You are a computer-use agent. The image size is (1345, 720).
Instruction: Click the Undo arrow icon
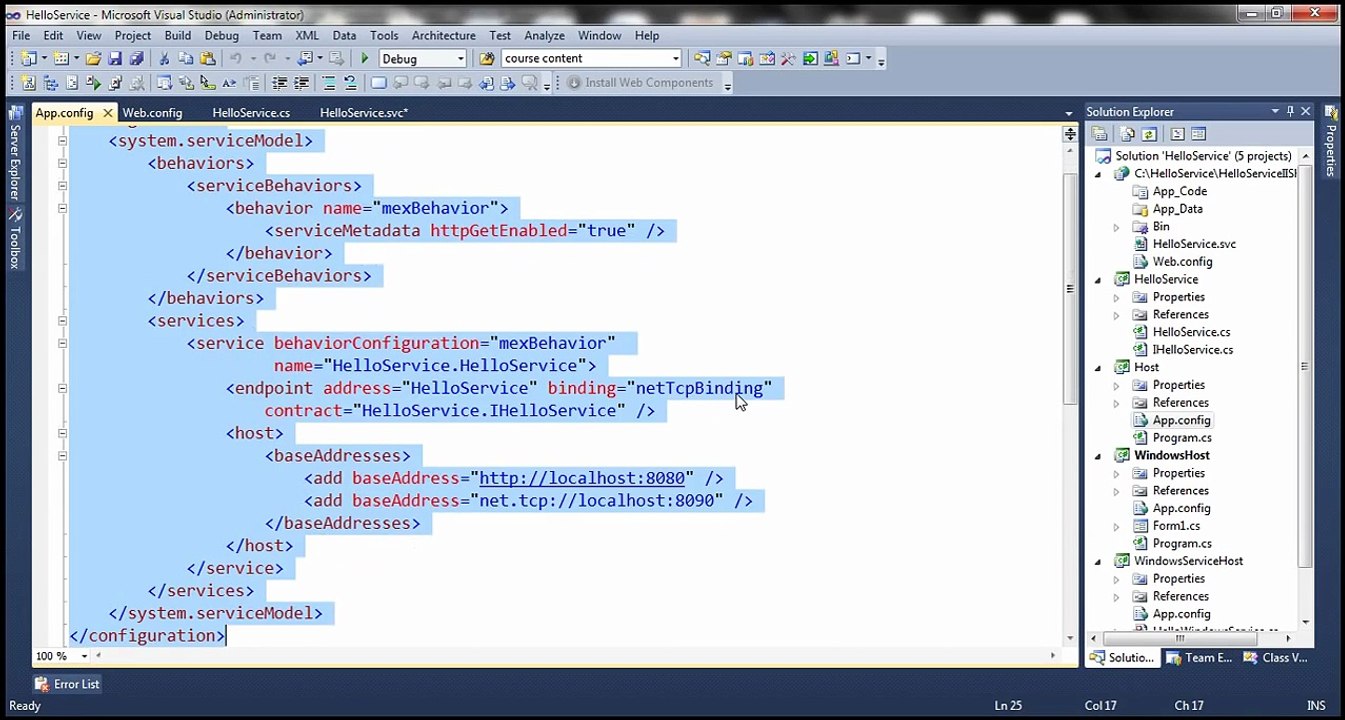[236, 59]
